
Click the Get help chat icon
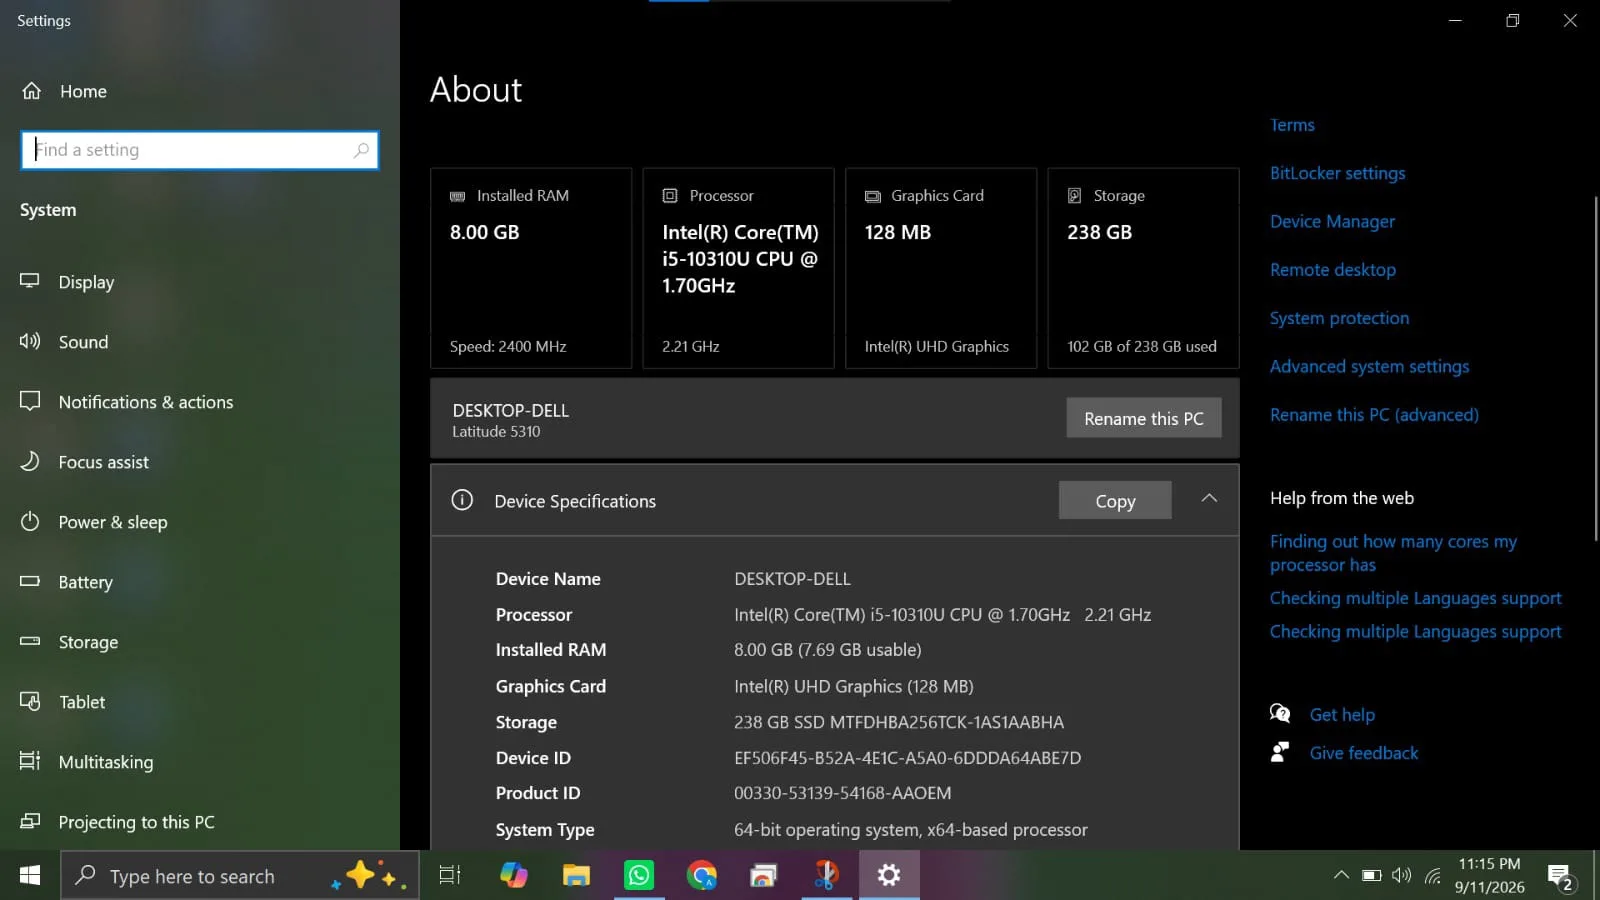[x=1280, y=714]
